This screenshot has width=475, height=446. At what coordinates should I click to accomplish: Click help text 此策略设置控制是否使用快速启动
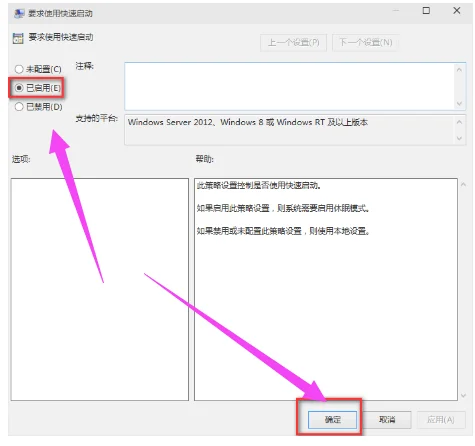(259, 185)
